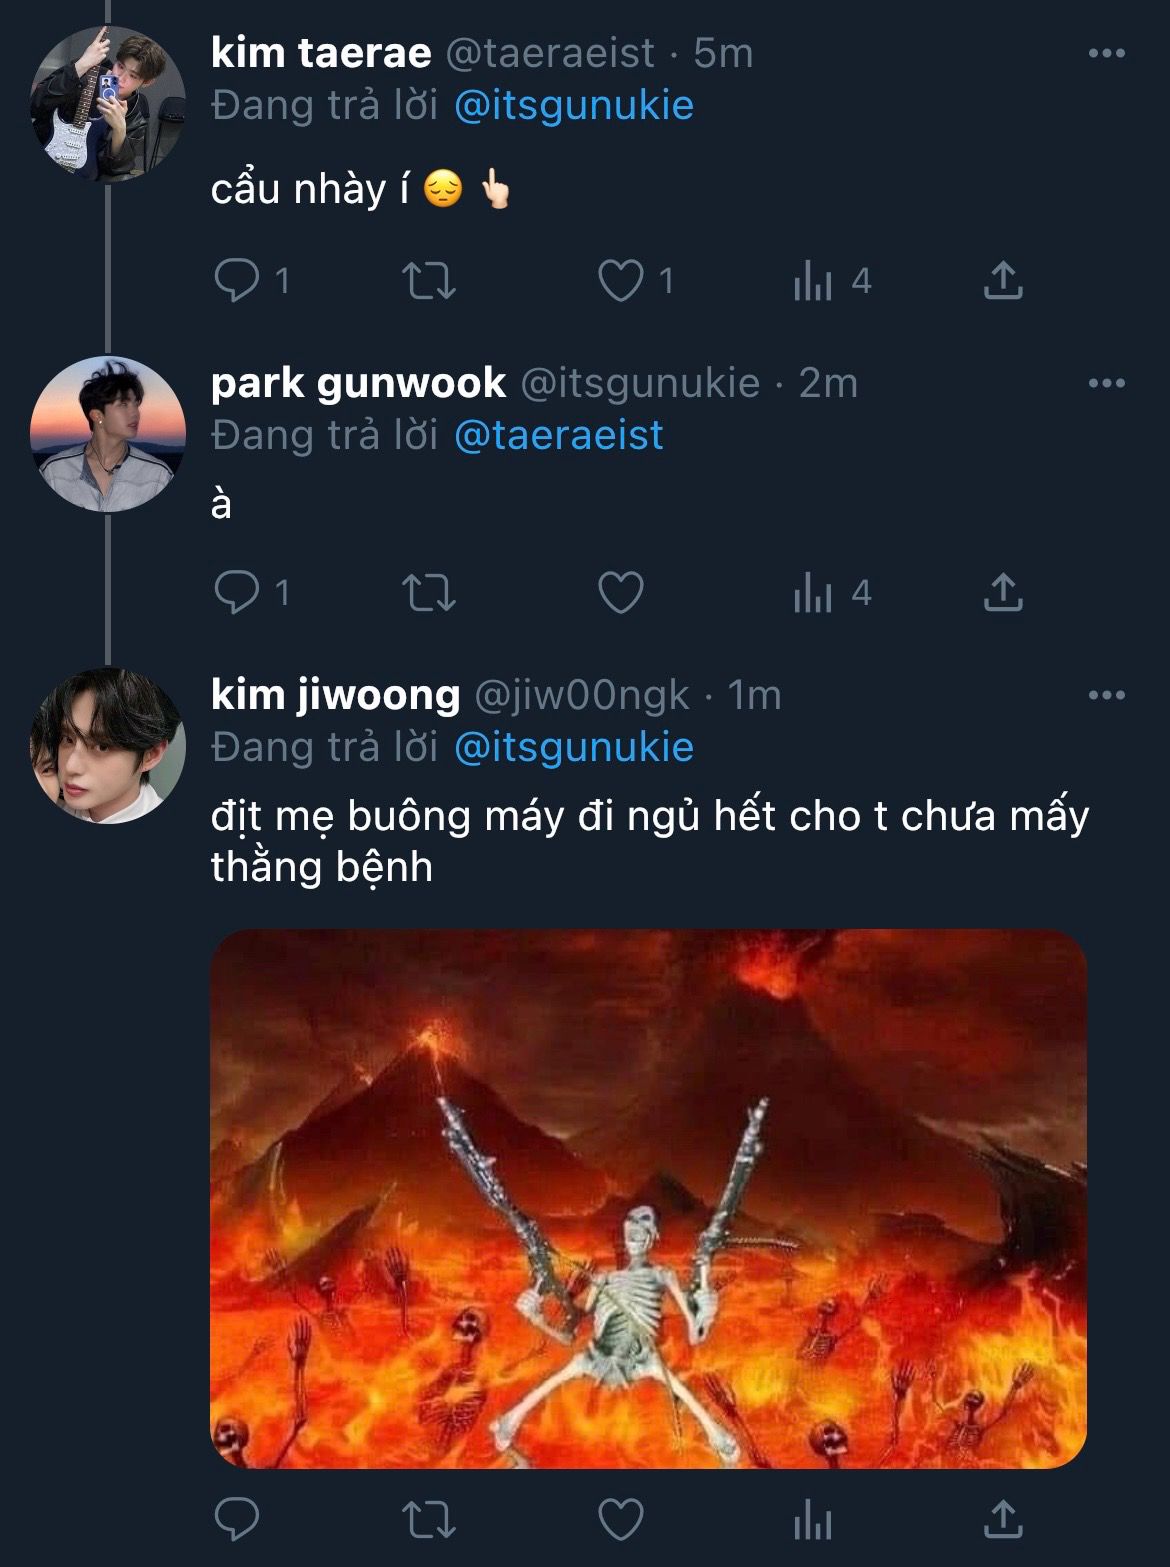Retweet kim jiwoong's tweet
This screenshot has height=1567, width=1170.
click(429, 1520)
